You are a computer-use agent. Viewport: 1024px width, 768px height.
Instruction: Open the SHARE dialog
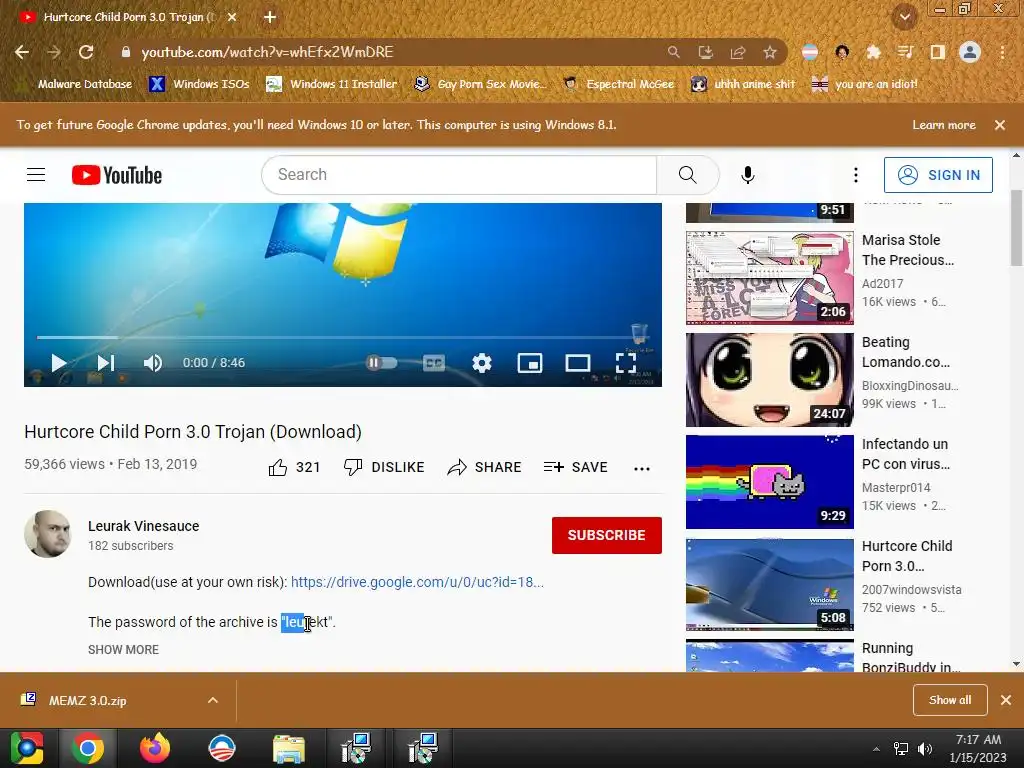485,467
